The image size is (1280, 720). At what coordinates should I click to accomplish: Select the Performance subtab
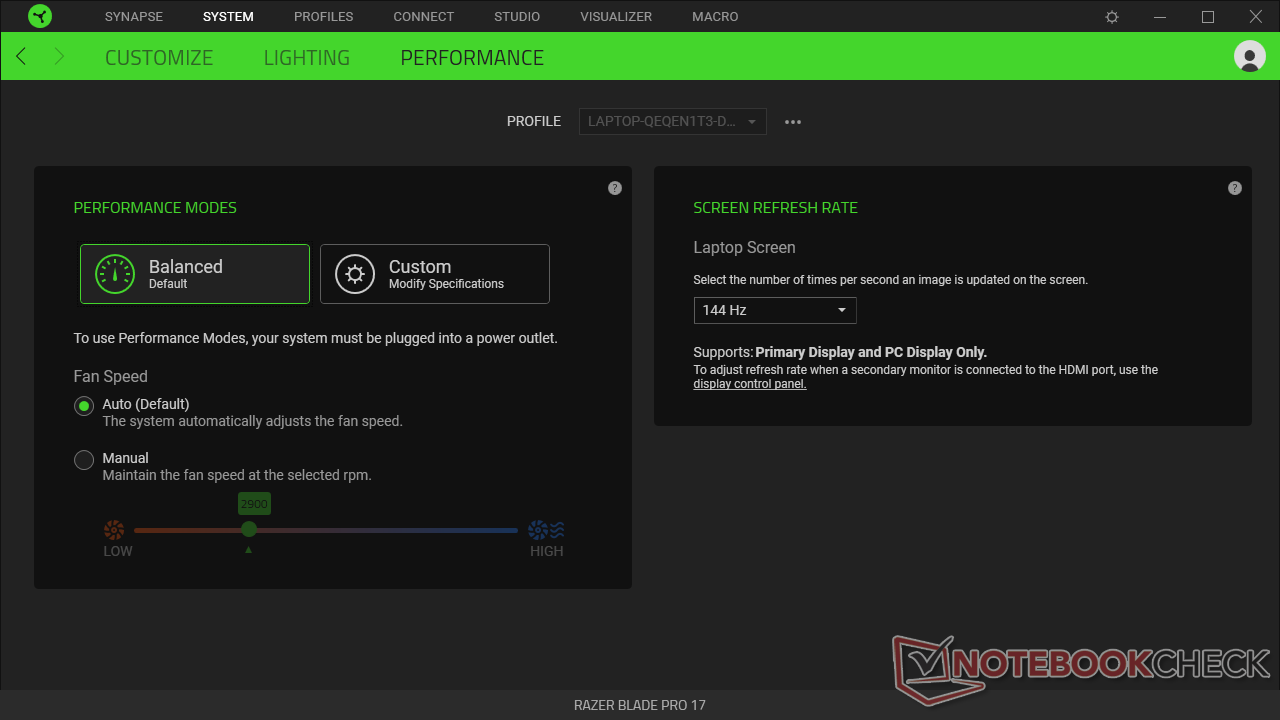(472, 58)
